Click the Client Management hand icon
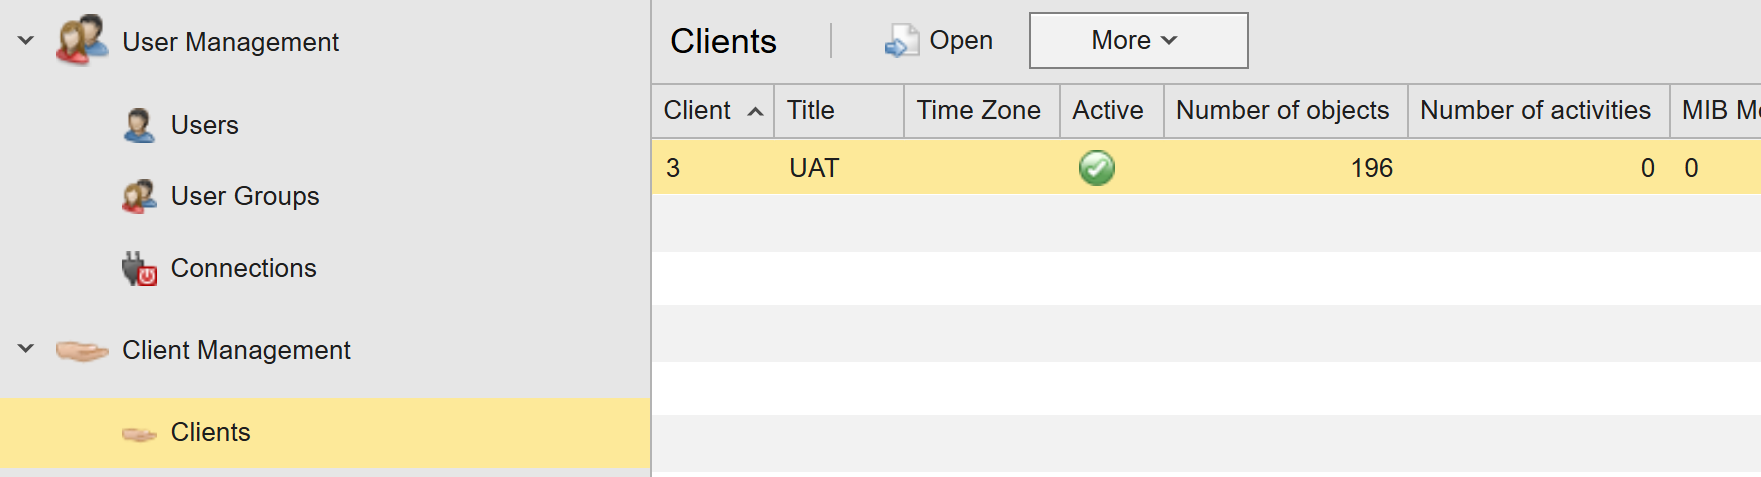This screenshot has height=477, width=1761. click(82, 350)
